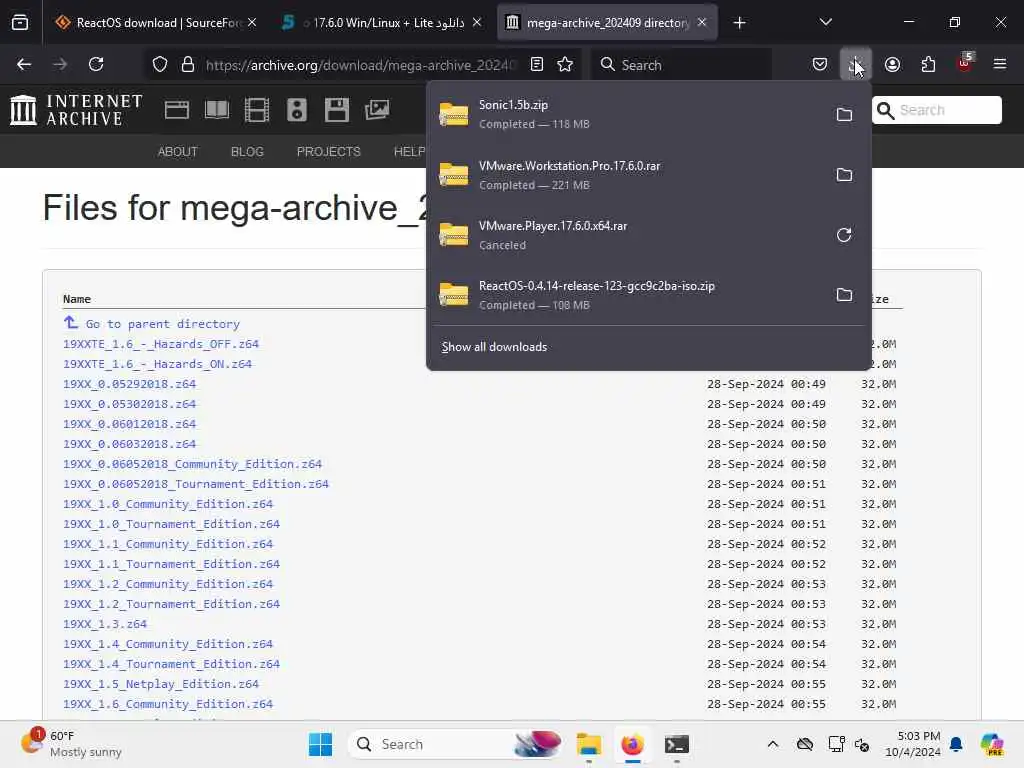Show Sonic1.5b.zip in folder

pos(844,114)
